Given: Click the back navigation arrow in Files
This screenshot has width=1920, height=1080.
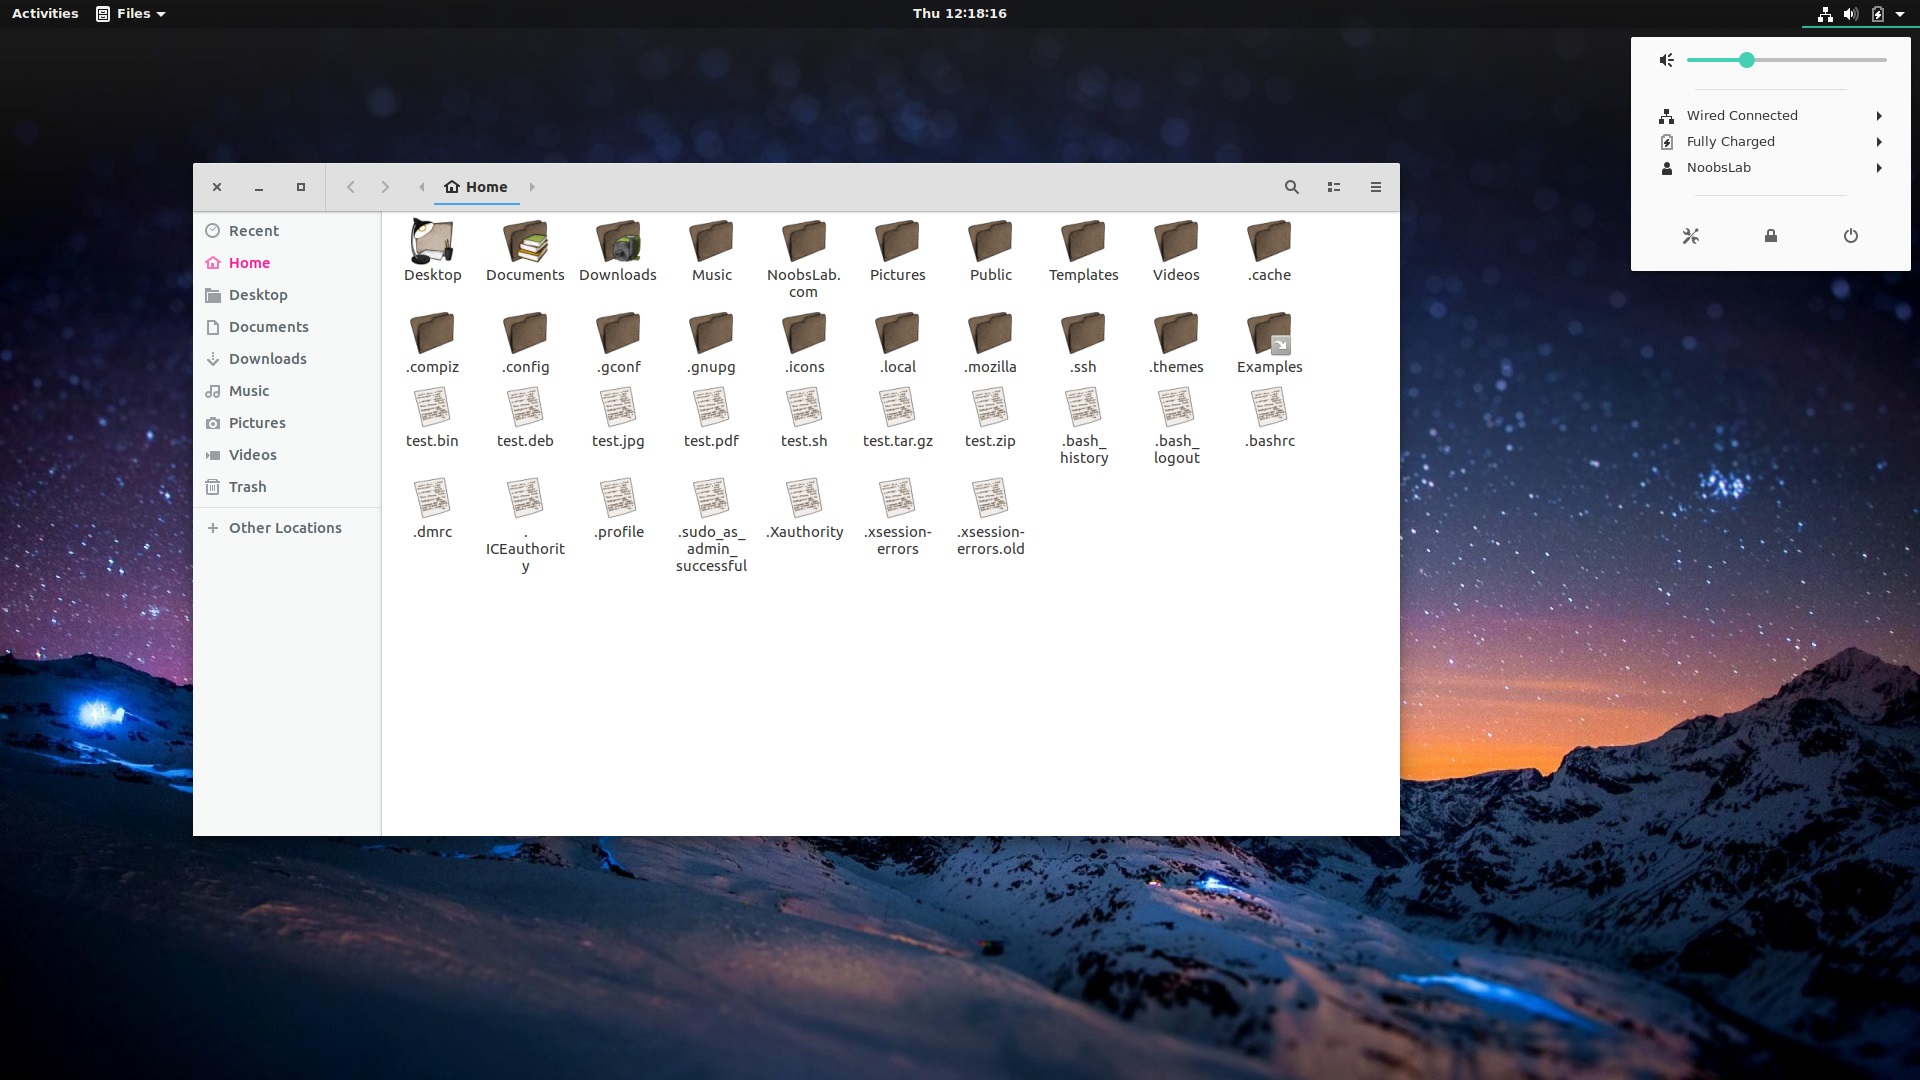Looking at the screenshot, I should (351, 187).
